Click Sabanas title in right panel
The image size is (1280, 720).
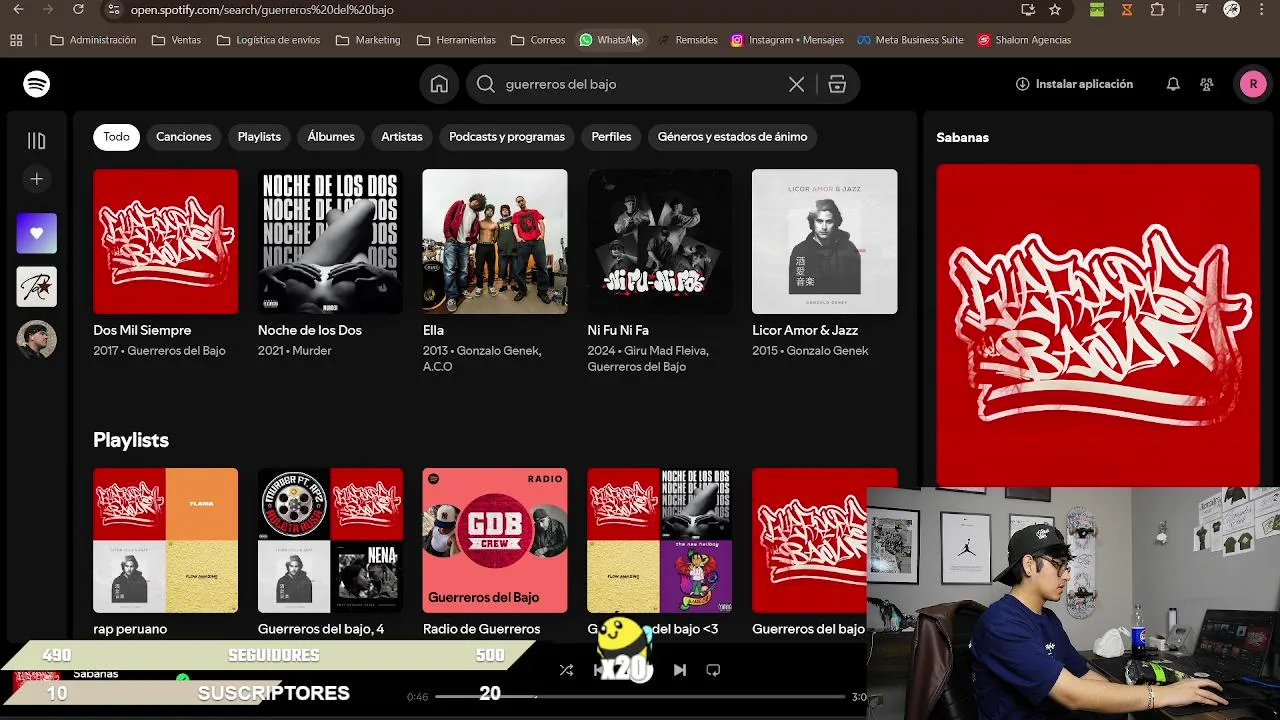click(962, 137)
